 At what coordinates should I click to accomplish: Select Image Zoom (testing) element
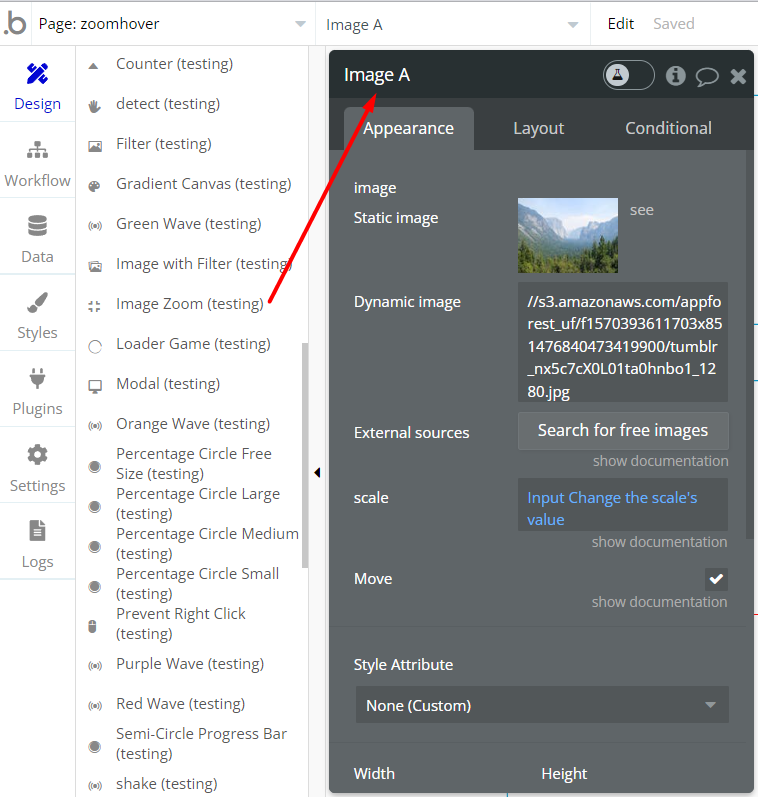(x=190, y=304)
